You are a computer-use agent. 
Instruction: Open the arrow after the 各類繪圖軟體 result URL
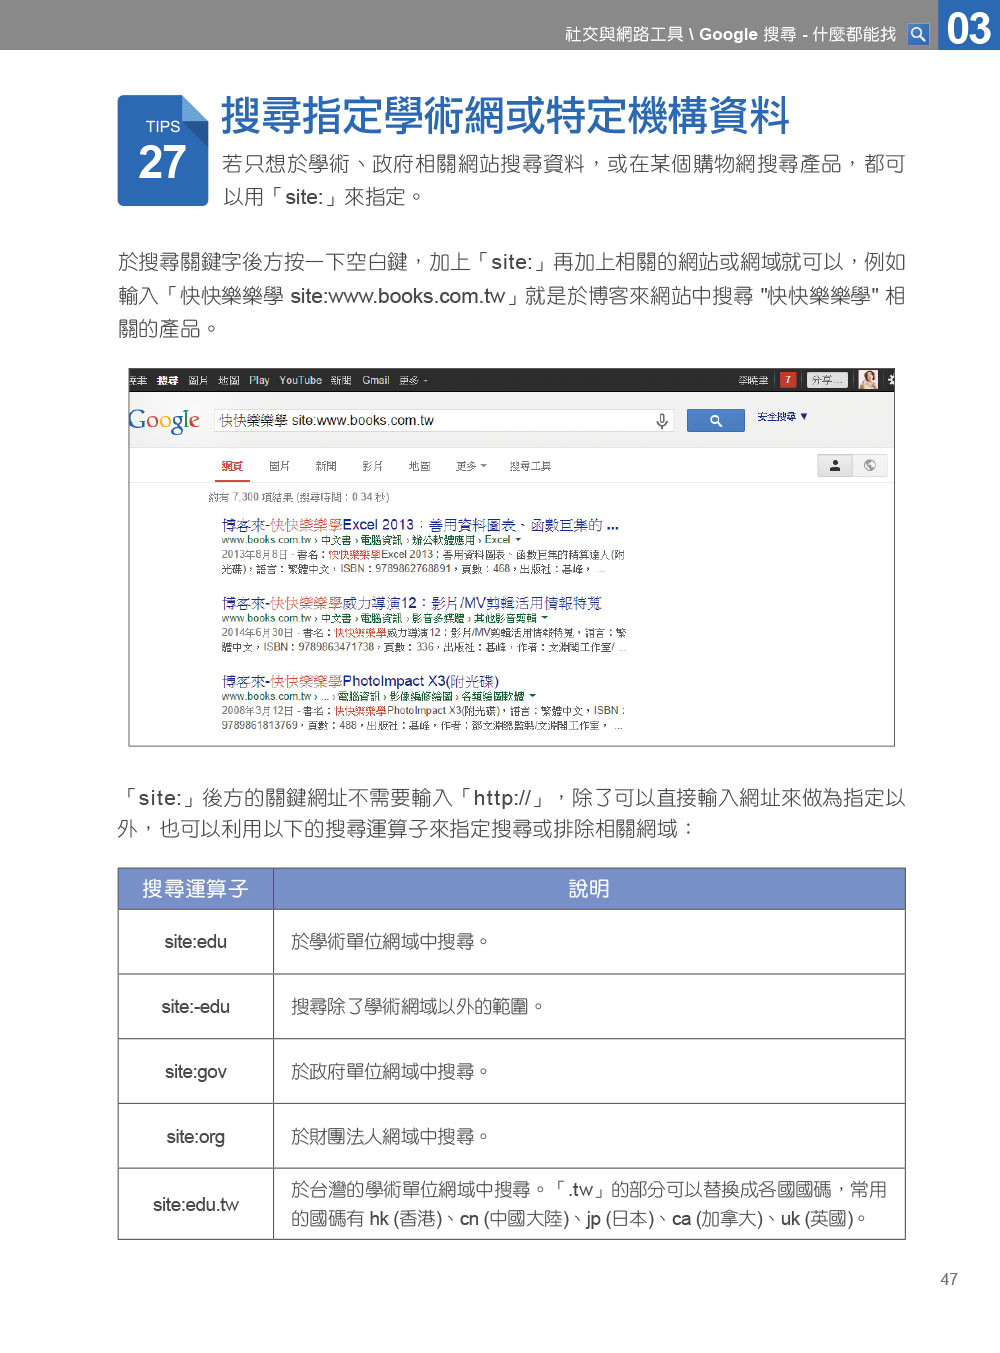tap(533, 696)
